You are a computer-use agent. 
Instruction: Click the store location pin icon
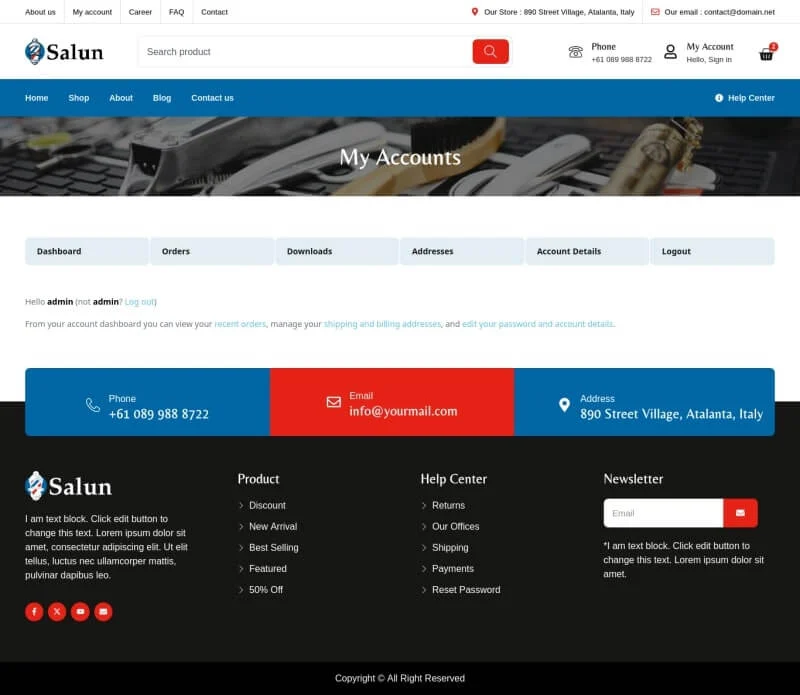coord(474,12)
